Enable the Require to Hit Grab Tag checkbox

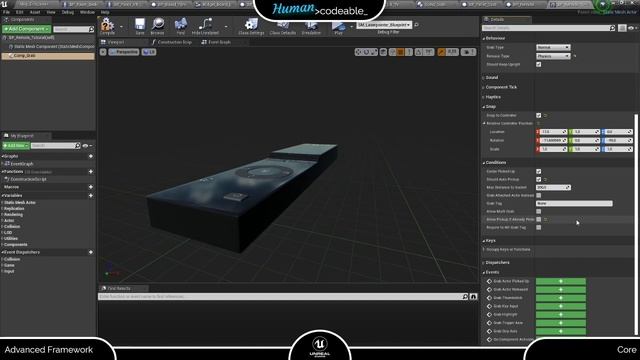539,227
